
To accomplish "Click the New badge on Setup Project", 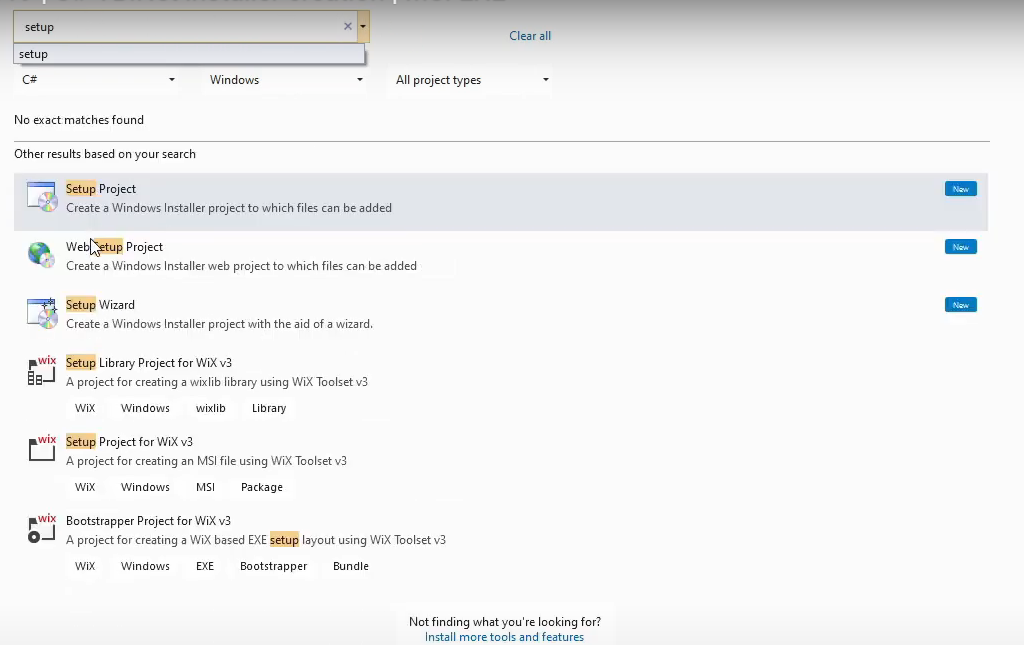I will point(961,189).
